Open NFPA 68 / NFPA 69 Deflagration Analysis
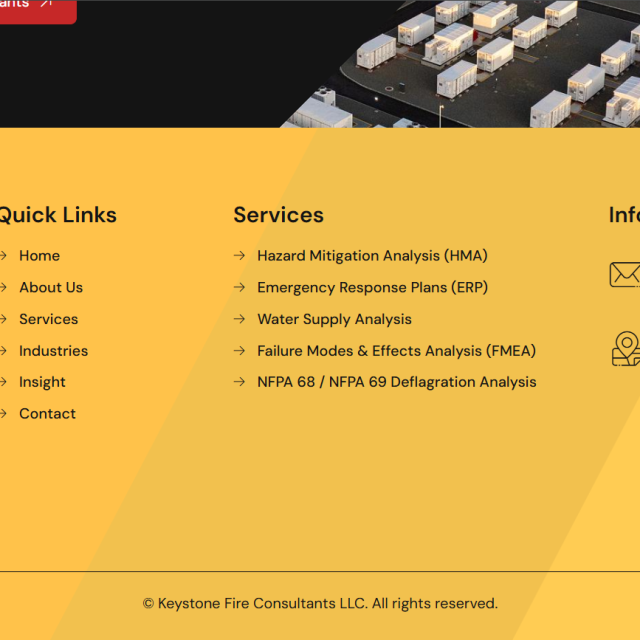The width and height of the screenshot is (640, 640). click(397, 382)
